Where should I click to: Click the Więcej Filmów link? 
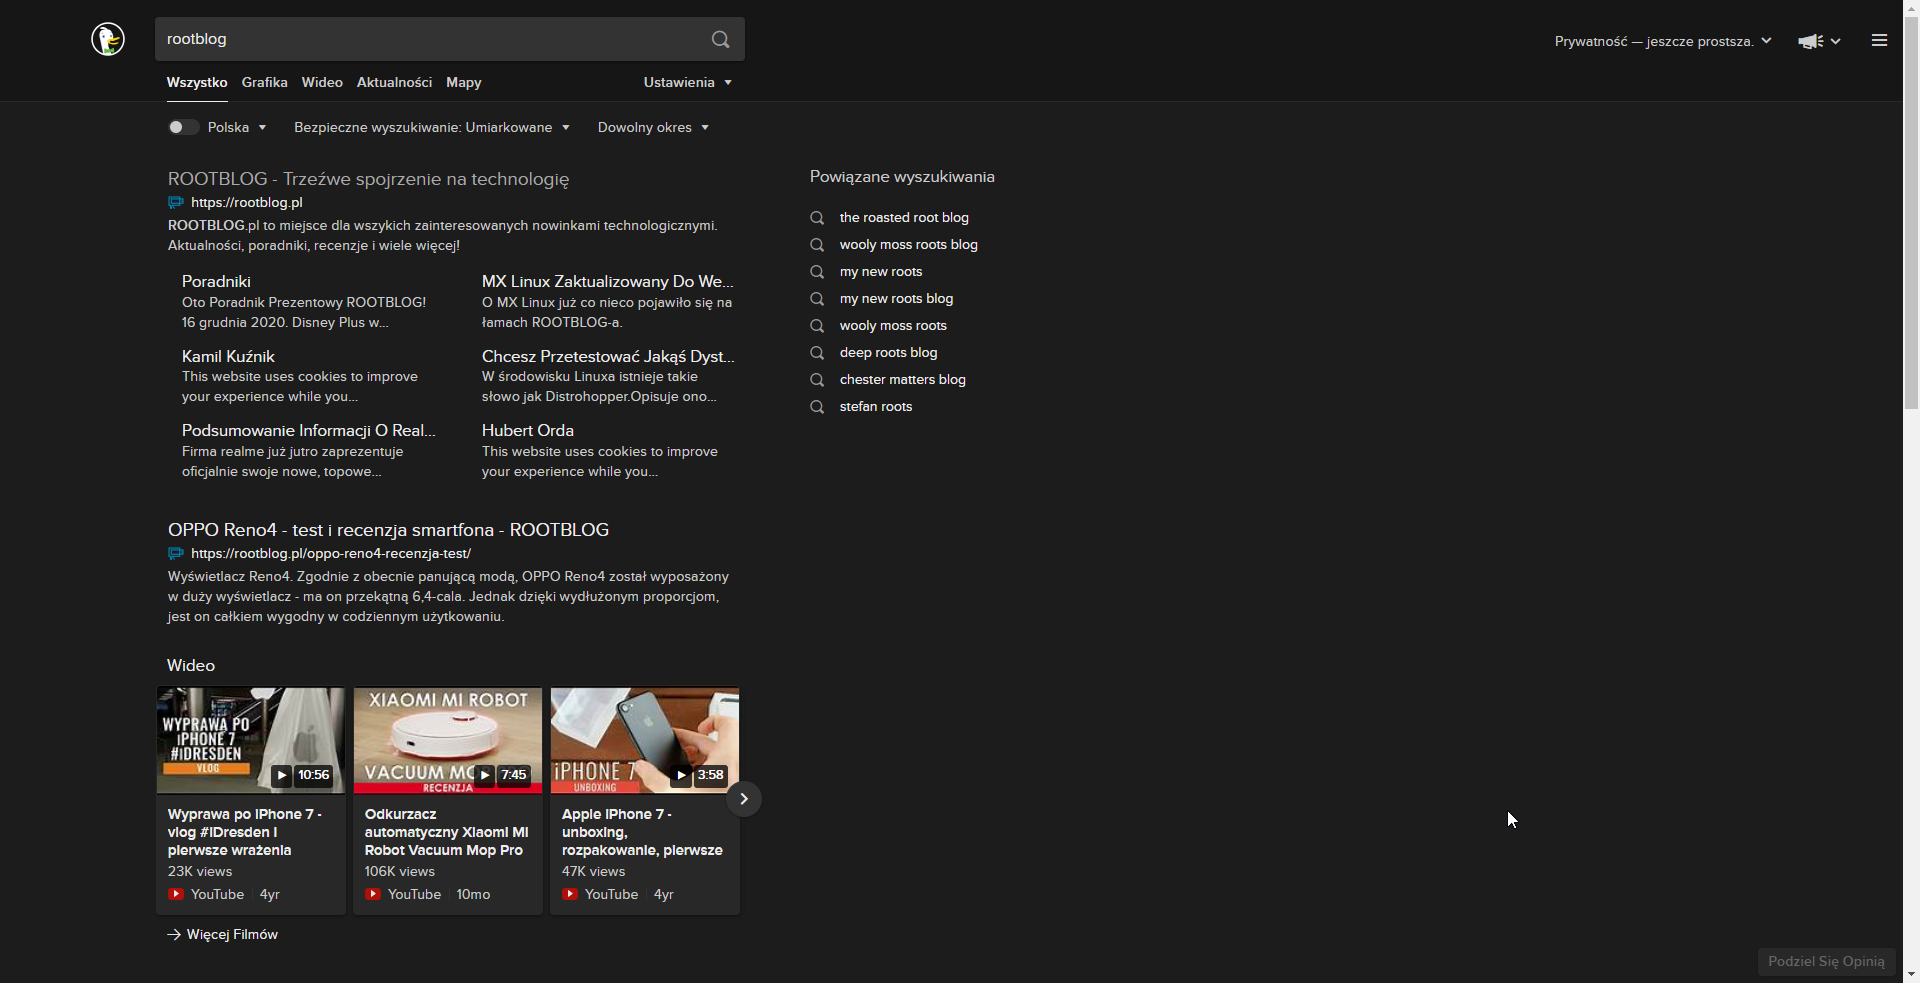click(x=231, y=934)
